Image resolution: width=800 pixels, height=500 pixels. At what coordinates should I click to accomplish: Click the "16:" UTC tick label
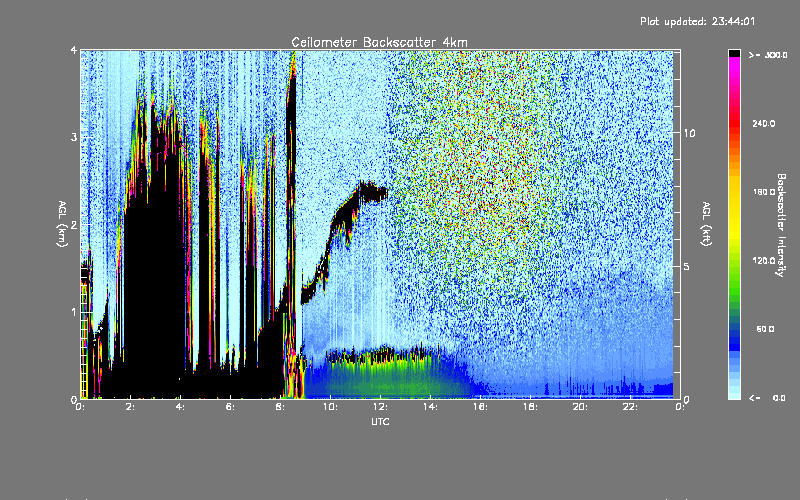coord(480,407)
